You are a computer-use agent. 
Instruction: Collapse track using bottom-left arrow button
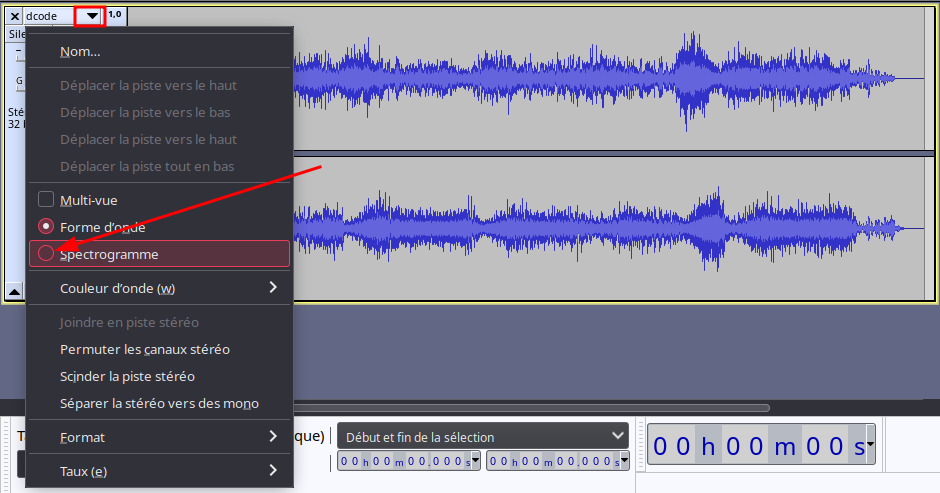point(15,292)
